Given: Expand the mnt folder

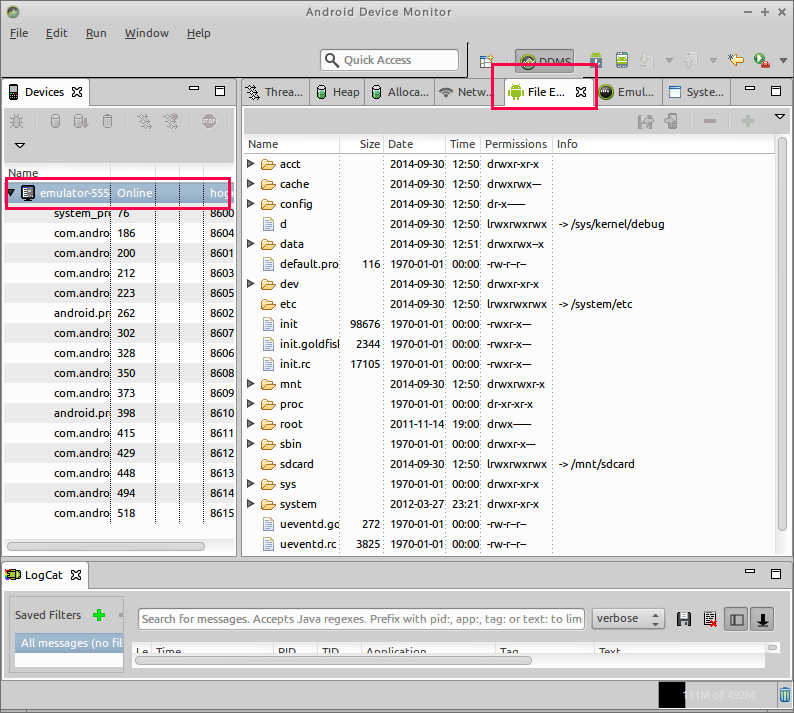Looking at the screenshot, I should tap(250, 383).
